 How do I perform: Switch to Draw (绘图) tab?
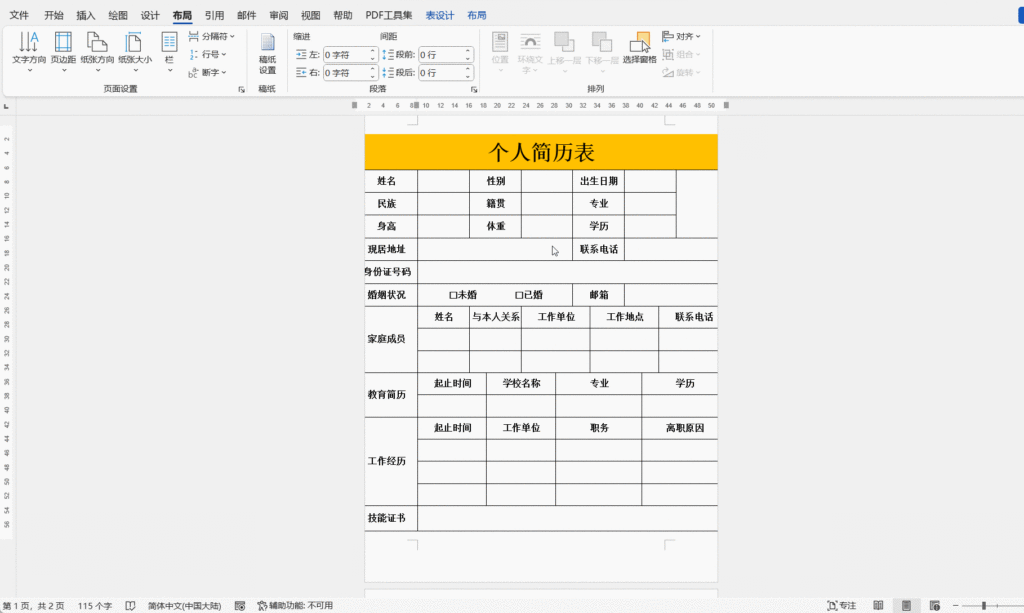(118, 15)
